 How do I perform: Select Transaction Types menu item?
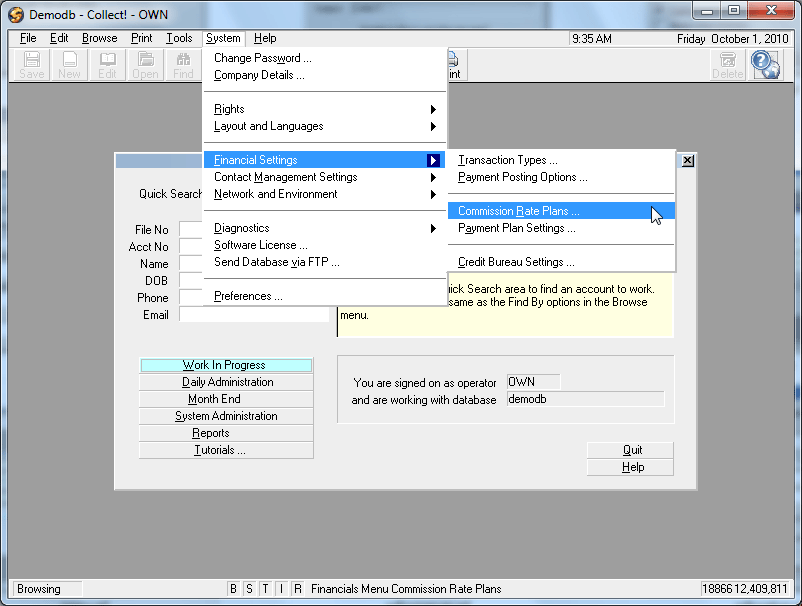tap(561, 160)
